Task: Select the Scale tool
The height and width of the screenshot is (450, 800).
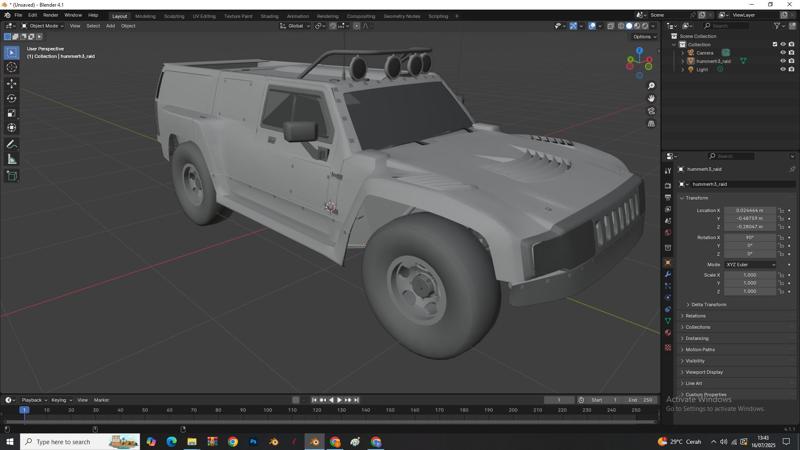Action: [12, 113]
